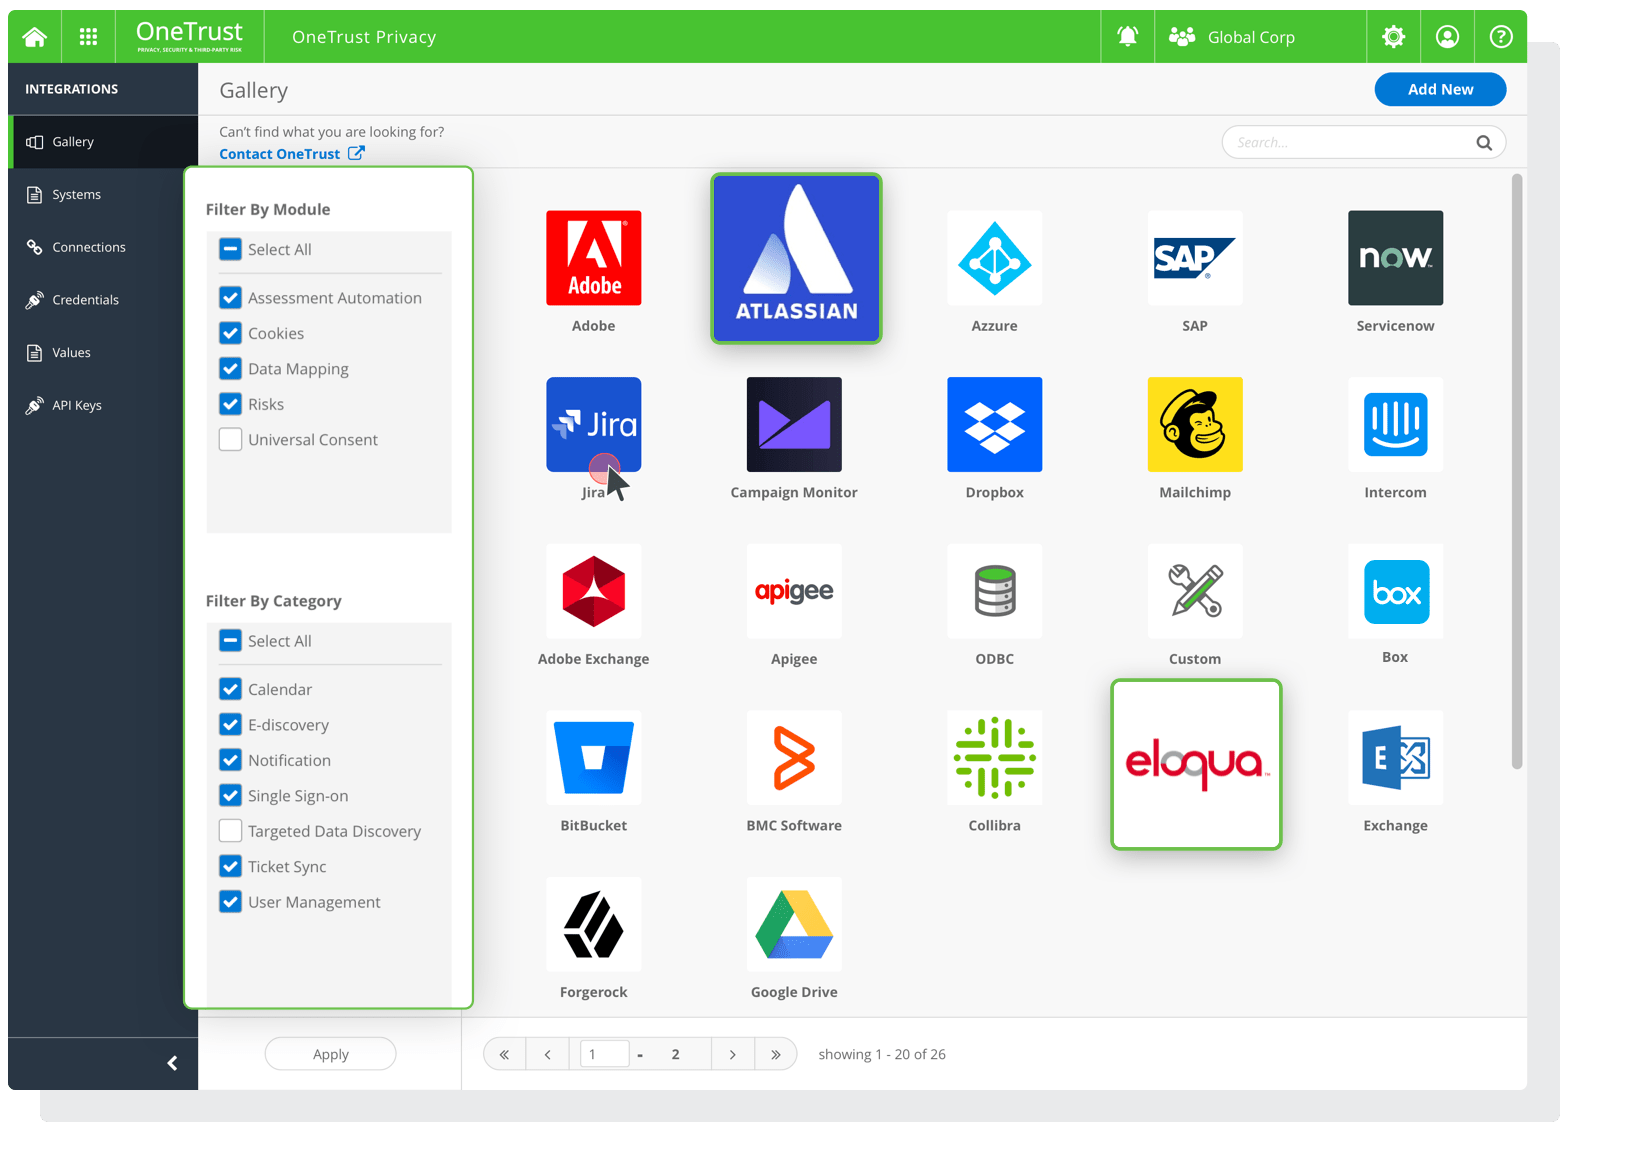Go to the first page of results

click(x=505, y=1054)
